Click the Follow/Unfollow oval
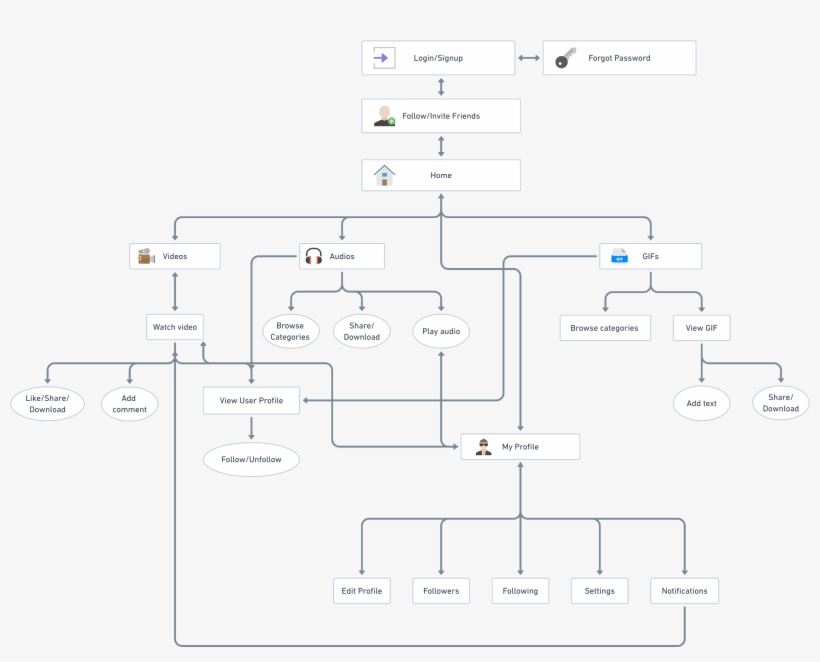This screenshot has width=820, height=662. pos(251,459)
